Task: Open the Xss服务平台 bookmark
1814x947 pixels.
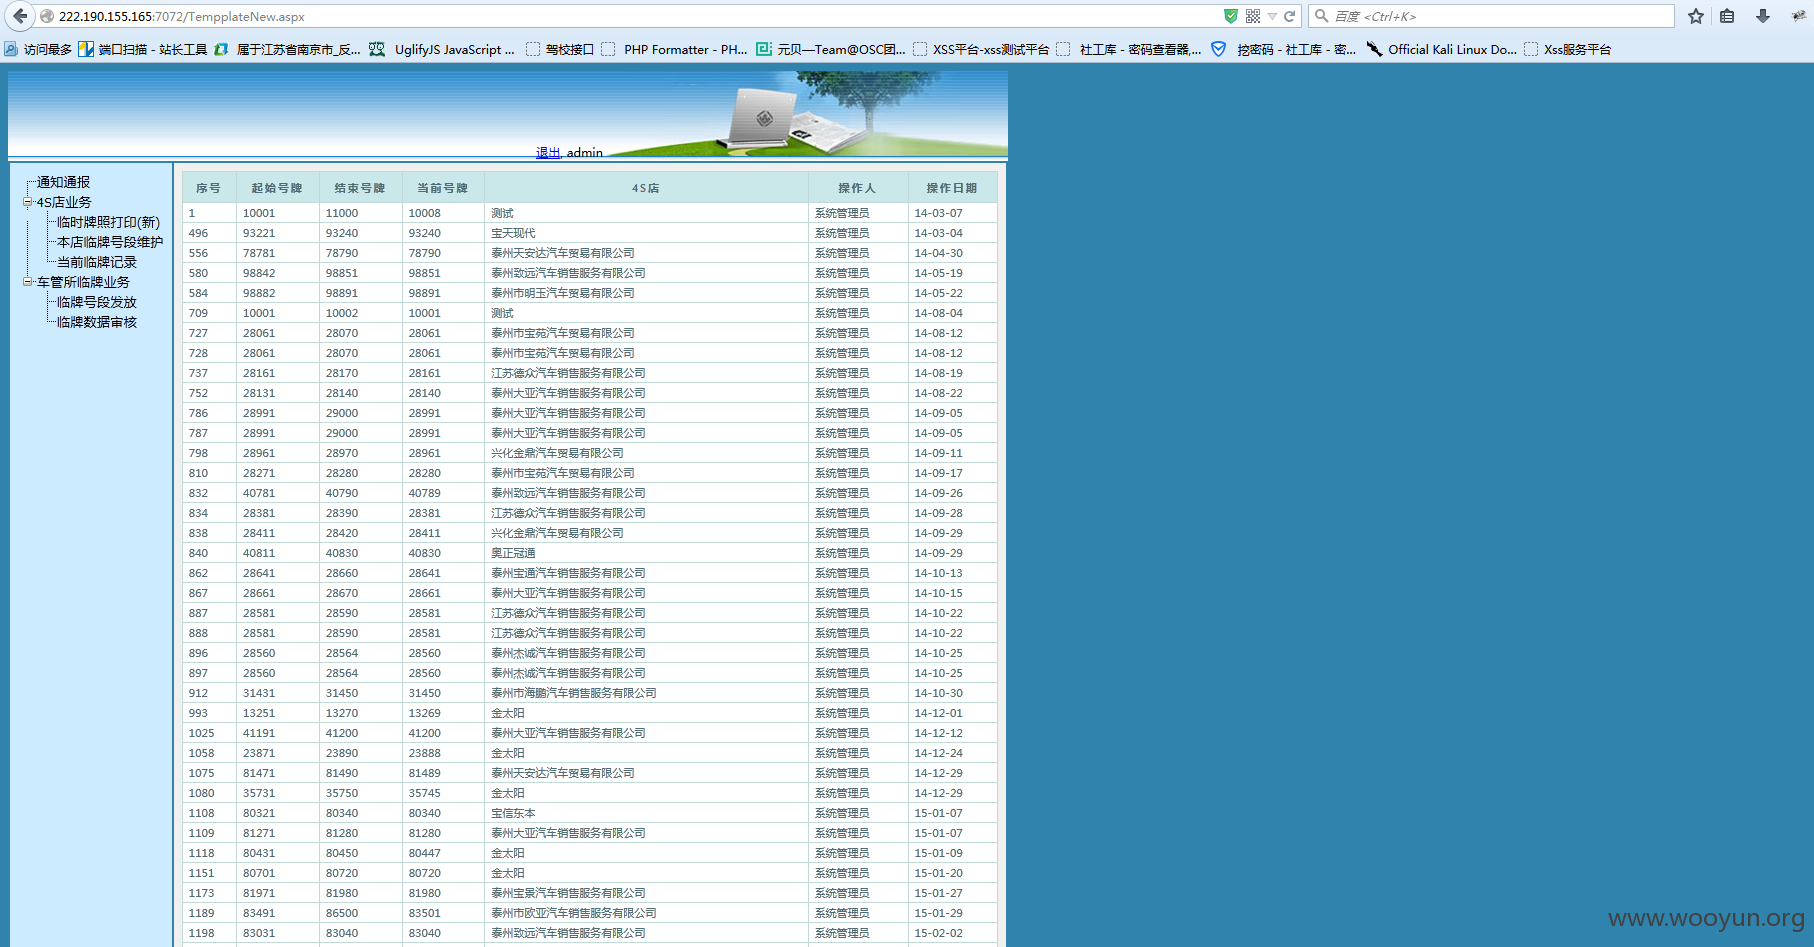Action: [x=1568, y=49]
